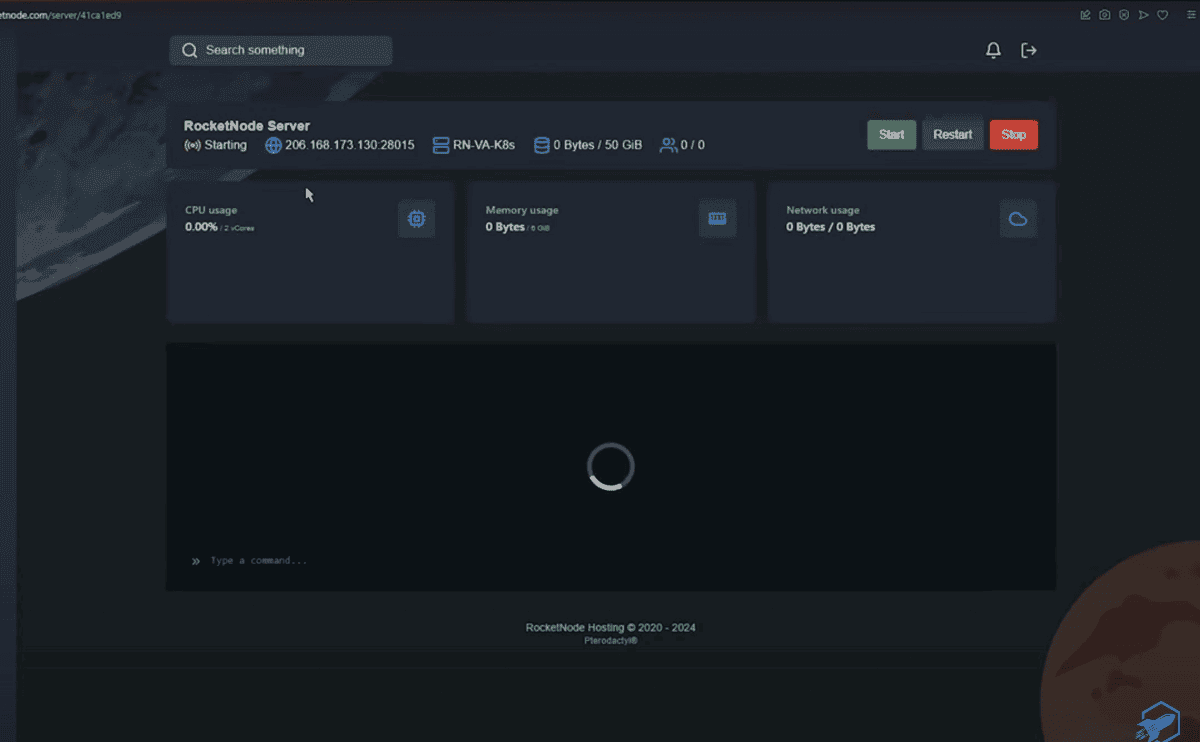
Task: Click the players count users icon
Action: pos(668,145)
